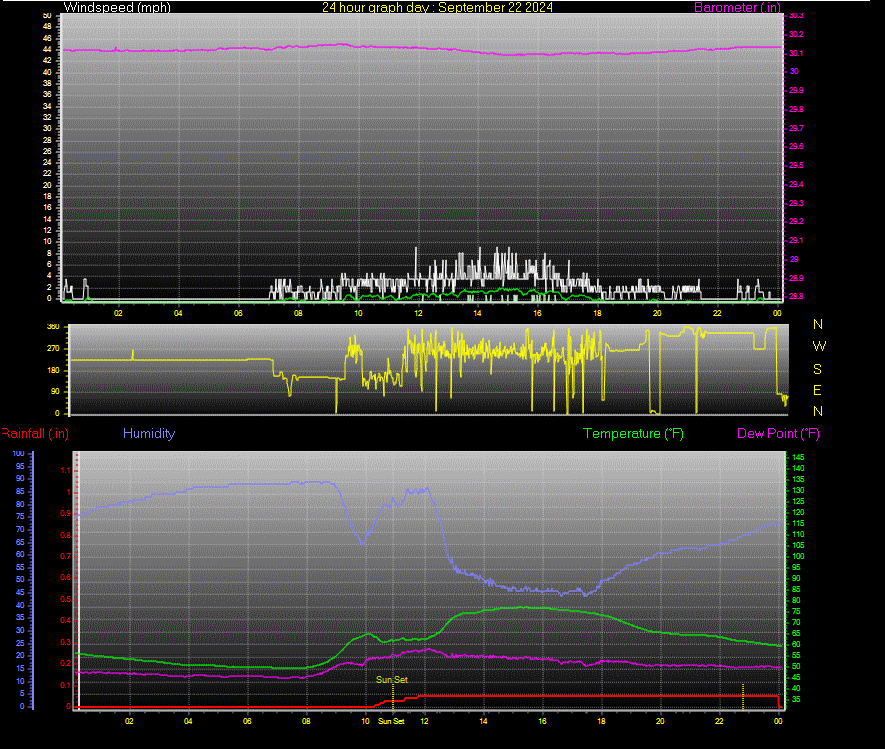Click hour "18" on the bottom graph time axis
Screen dimensions: 885x749
601,721
